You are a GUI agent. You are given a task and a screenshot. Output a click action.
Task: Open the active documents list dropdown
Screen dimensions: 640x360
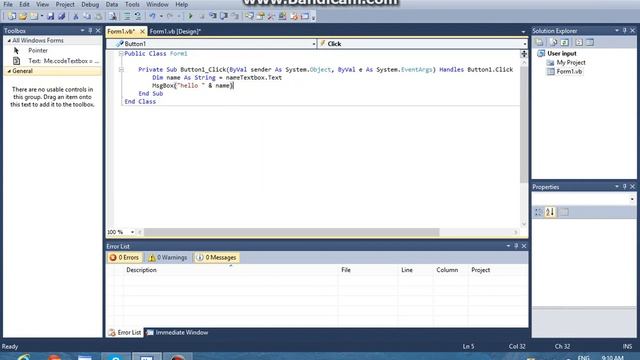coord(523,31)
